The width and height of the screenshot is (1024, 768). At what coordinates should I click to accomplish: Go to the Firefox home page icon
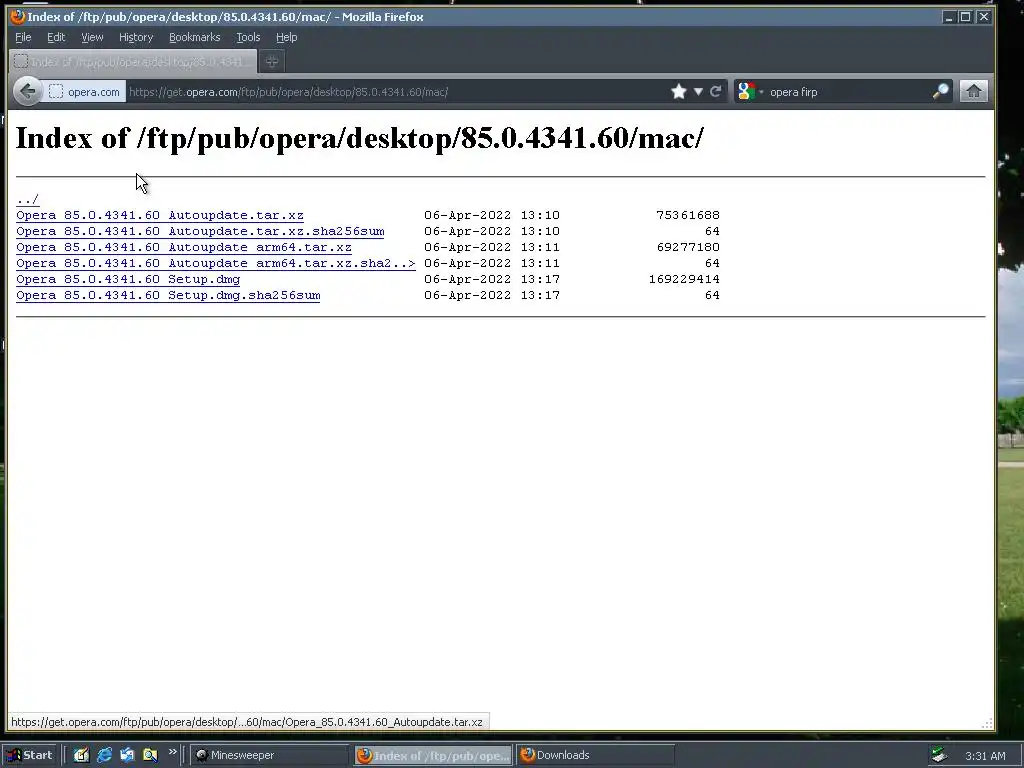point(973,91)
